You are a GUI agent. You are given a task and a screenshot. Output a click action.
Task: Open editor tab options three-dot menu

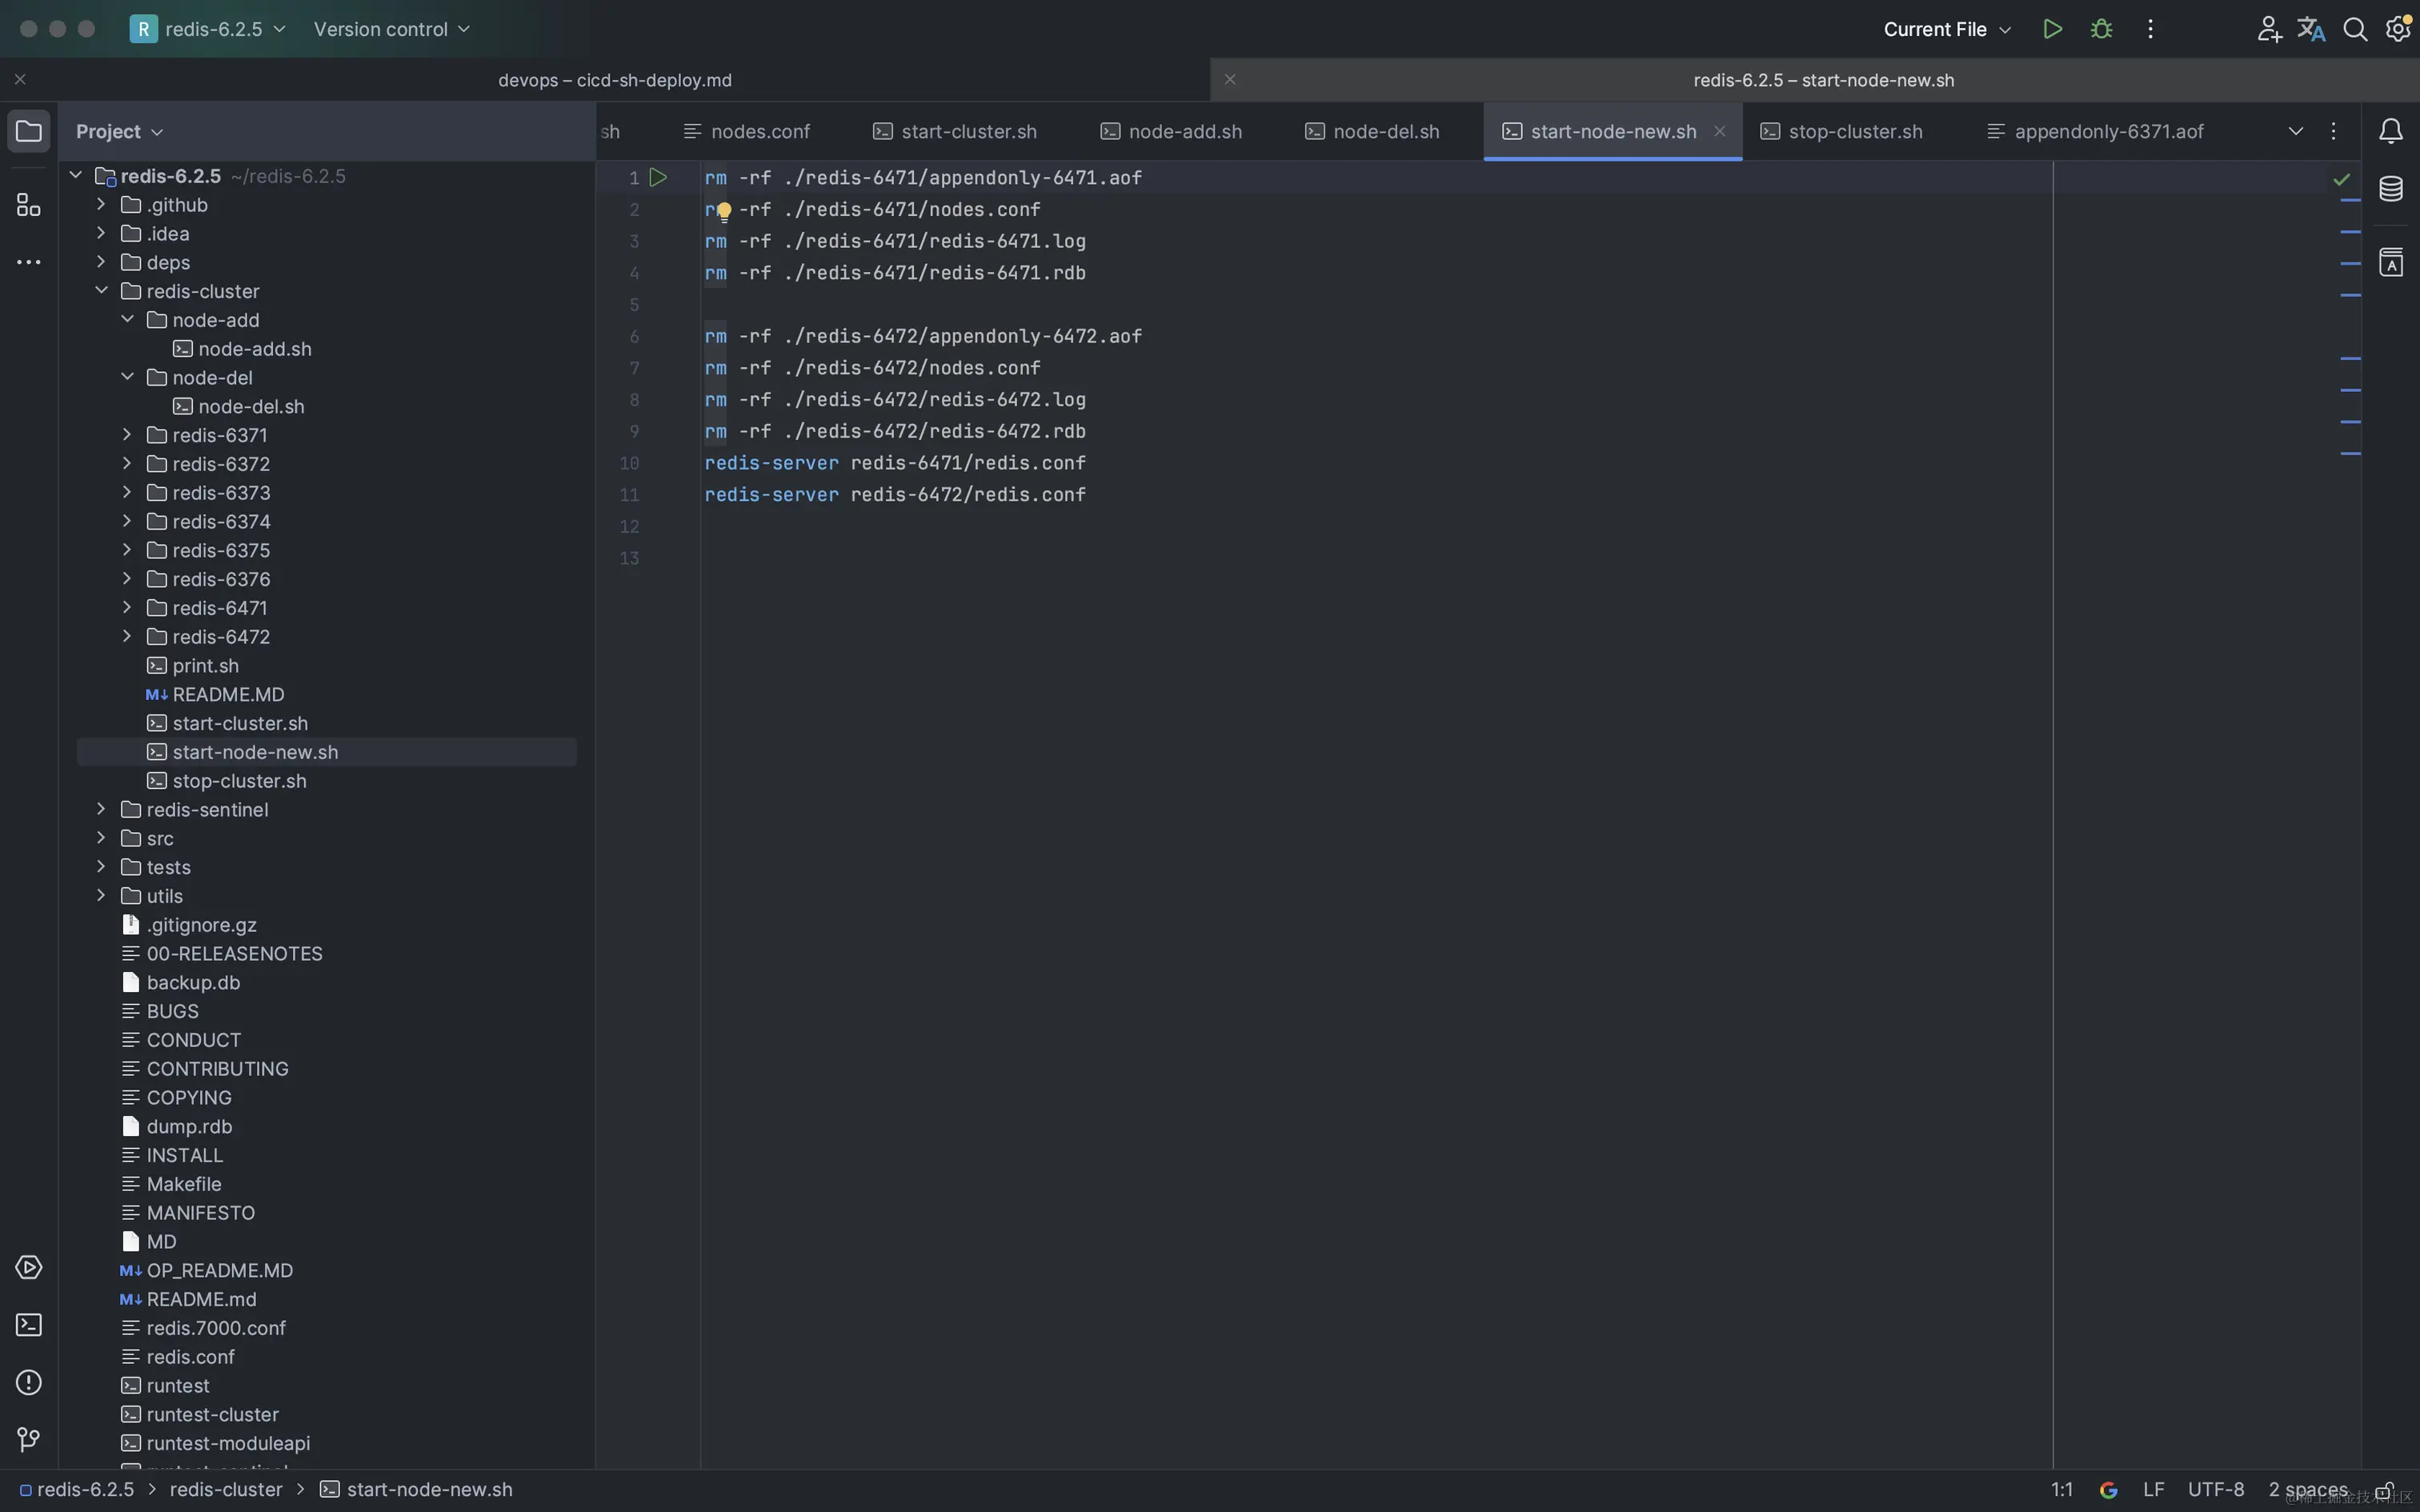tap(2334, 131)
